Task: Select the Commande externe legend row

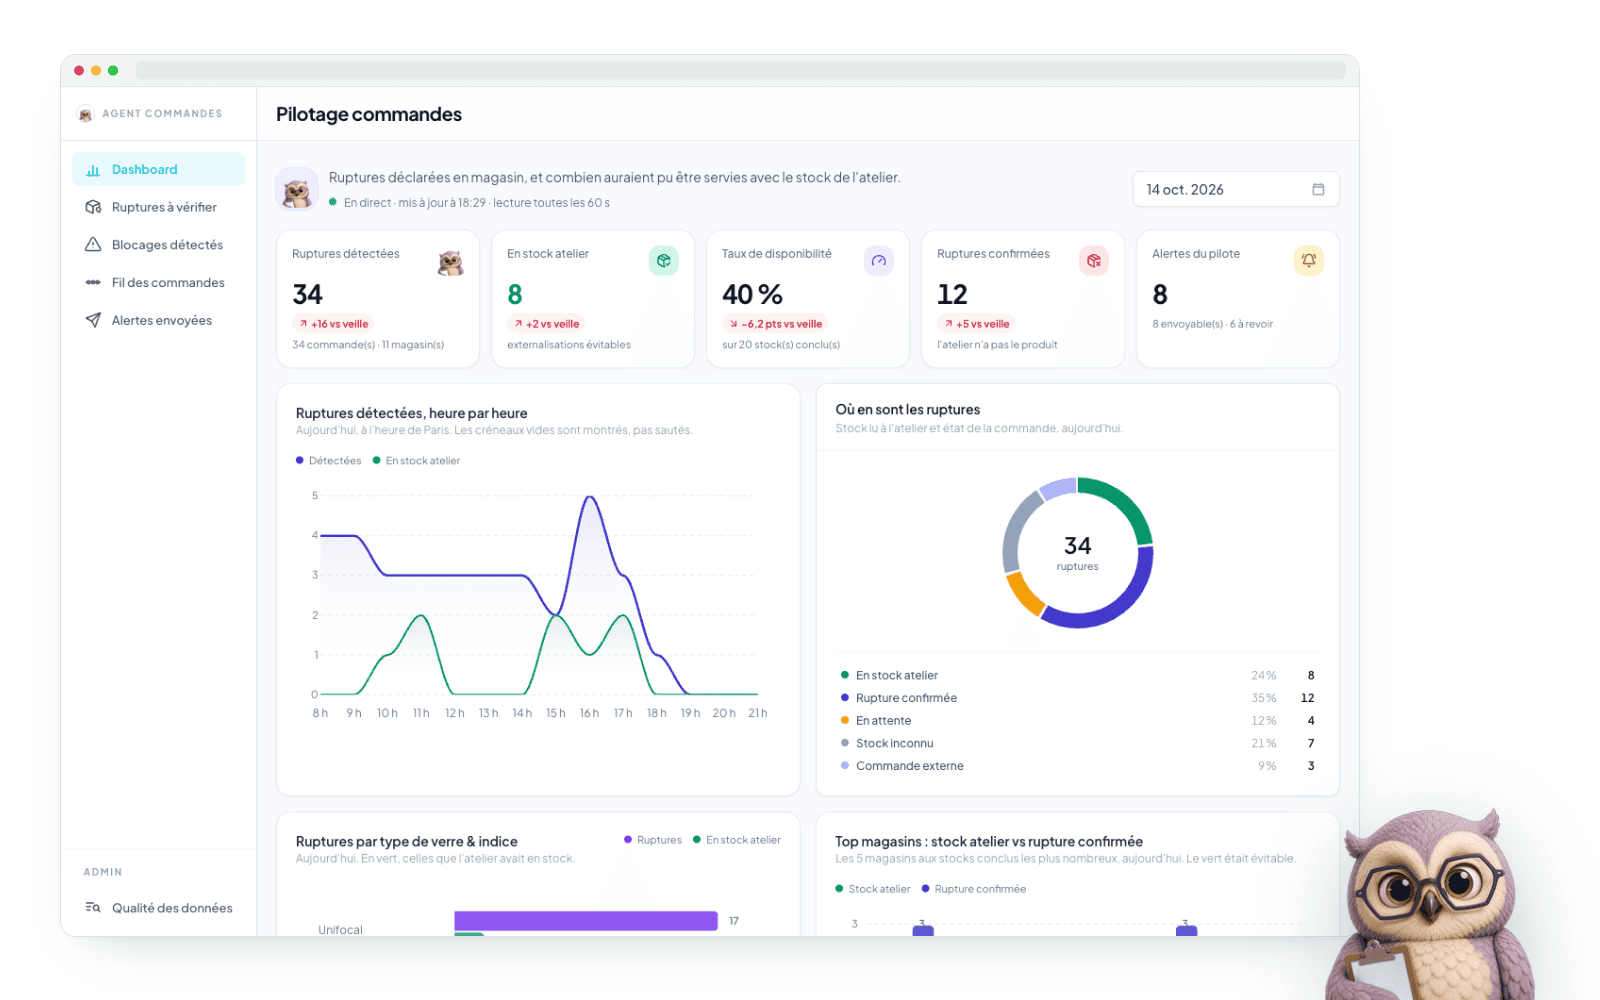Action: coord(1078,766)
